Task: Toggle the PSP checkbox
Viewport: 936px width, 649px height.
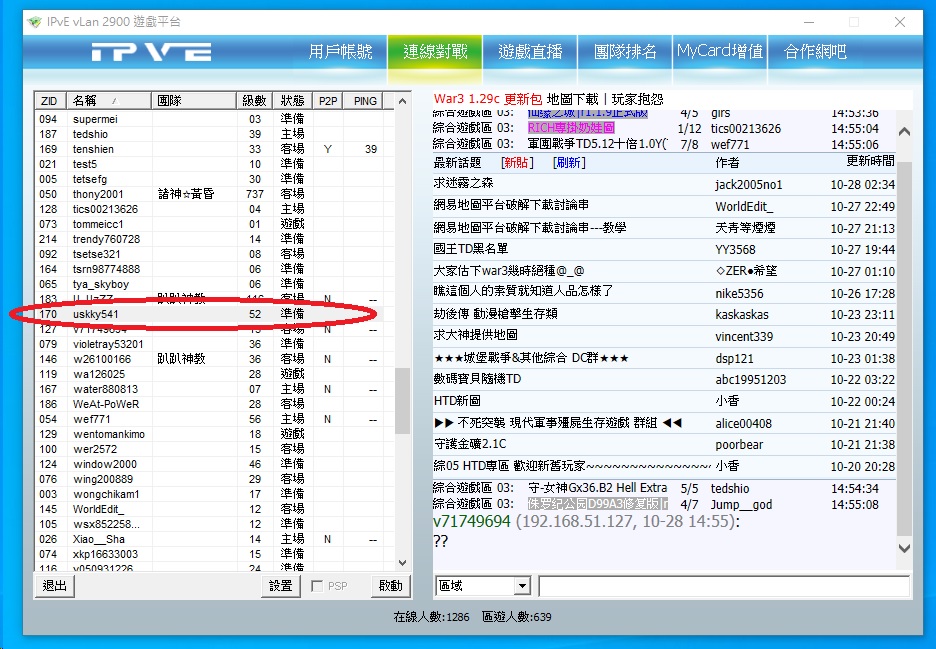Action: coord(317,586)
